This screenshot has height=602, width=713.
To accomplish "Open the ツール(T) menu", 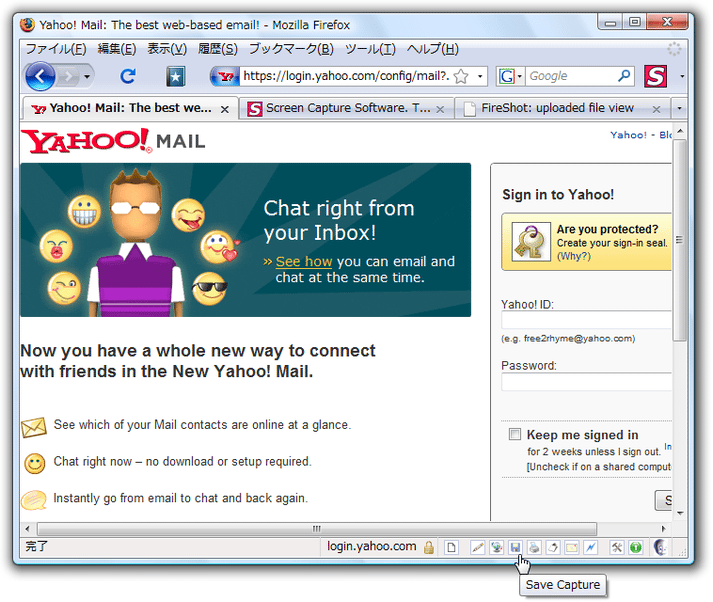I will 370,49.
